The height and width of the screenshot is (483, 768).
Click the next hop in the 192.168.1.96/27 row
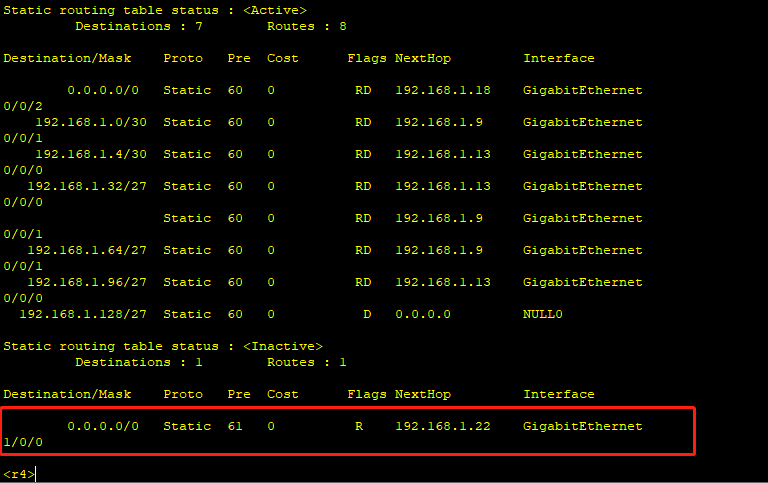tap(443, 283)
